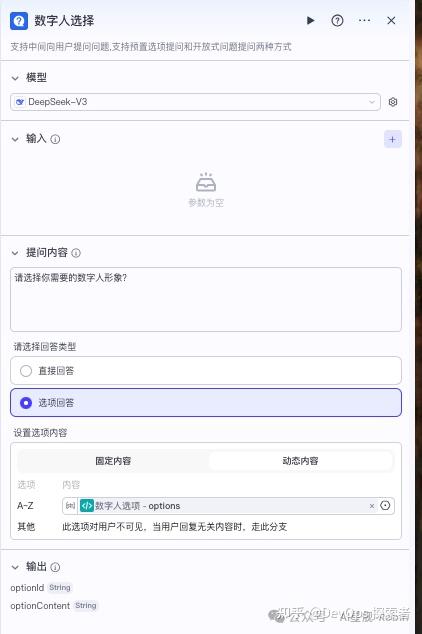This screenshot has height=634, width=422.
Task: Add an input parameter with plus icon
Action: pyautogui.click(x=392, y=139)
